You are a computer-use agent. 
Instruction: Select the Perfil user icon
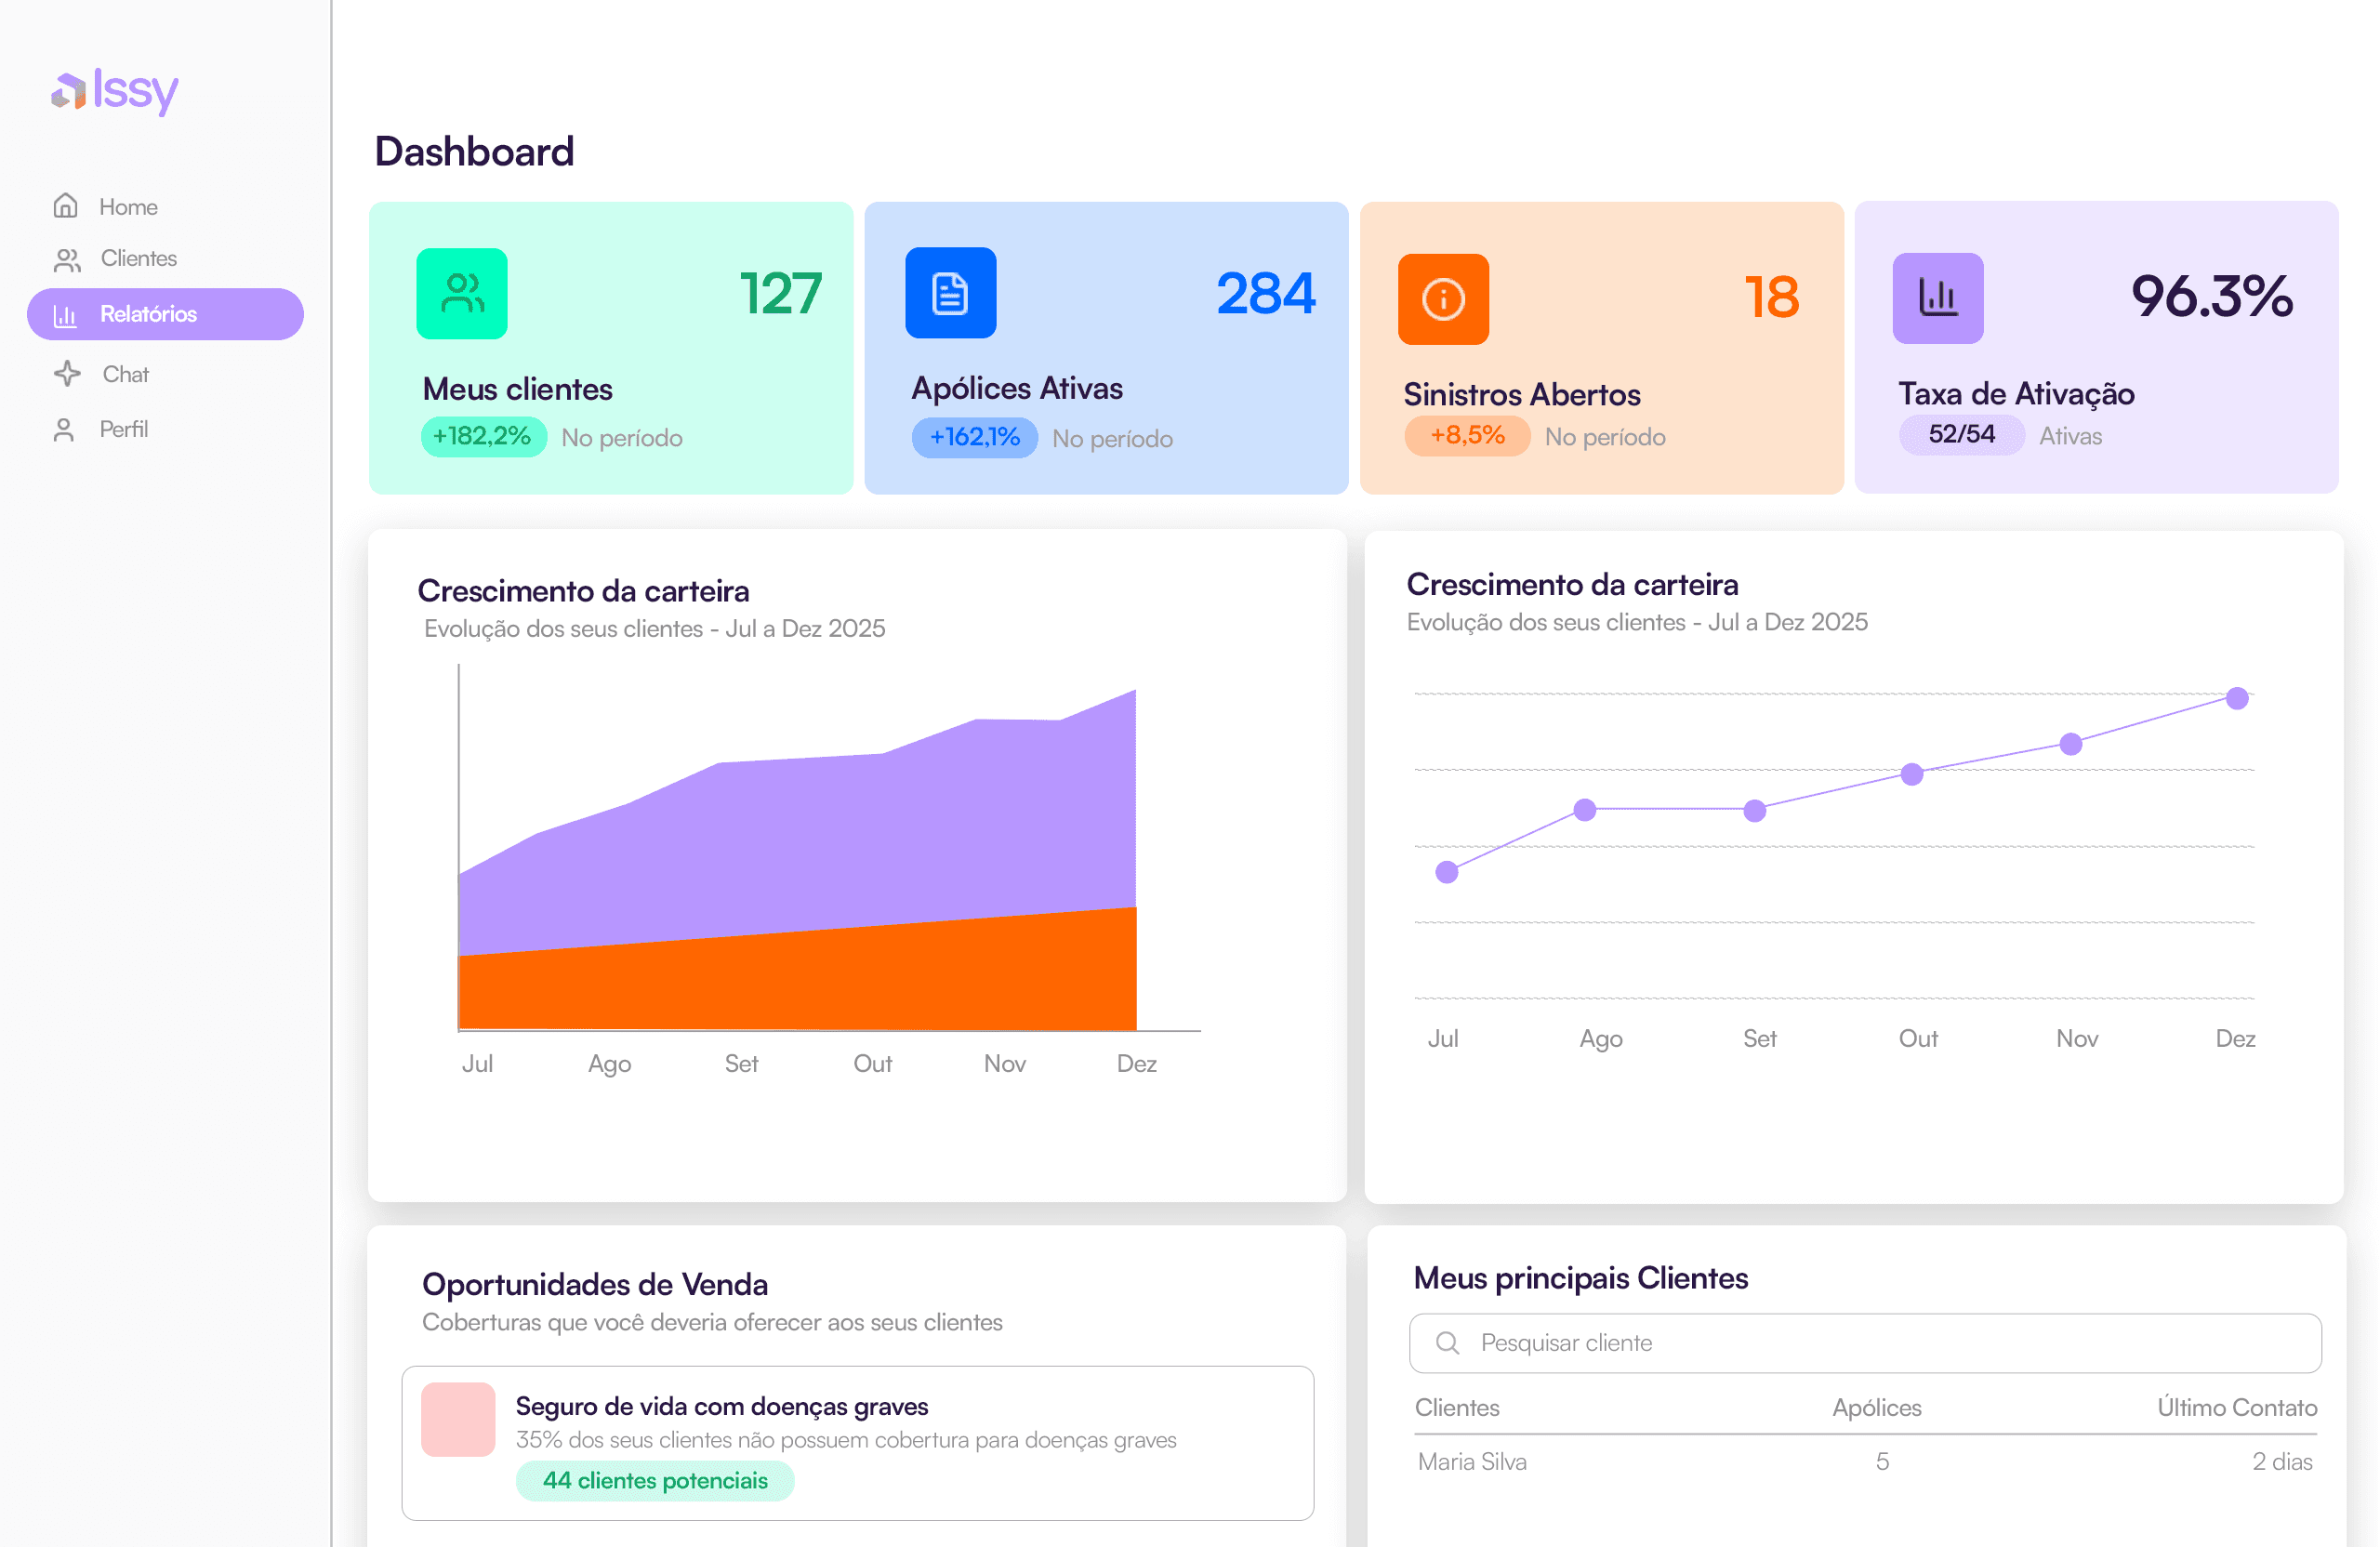click(x=66, y=429)
